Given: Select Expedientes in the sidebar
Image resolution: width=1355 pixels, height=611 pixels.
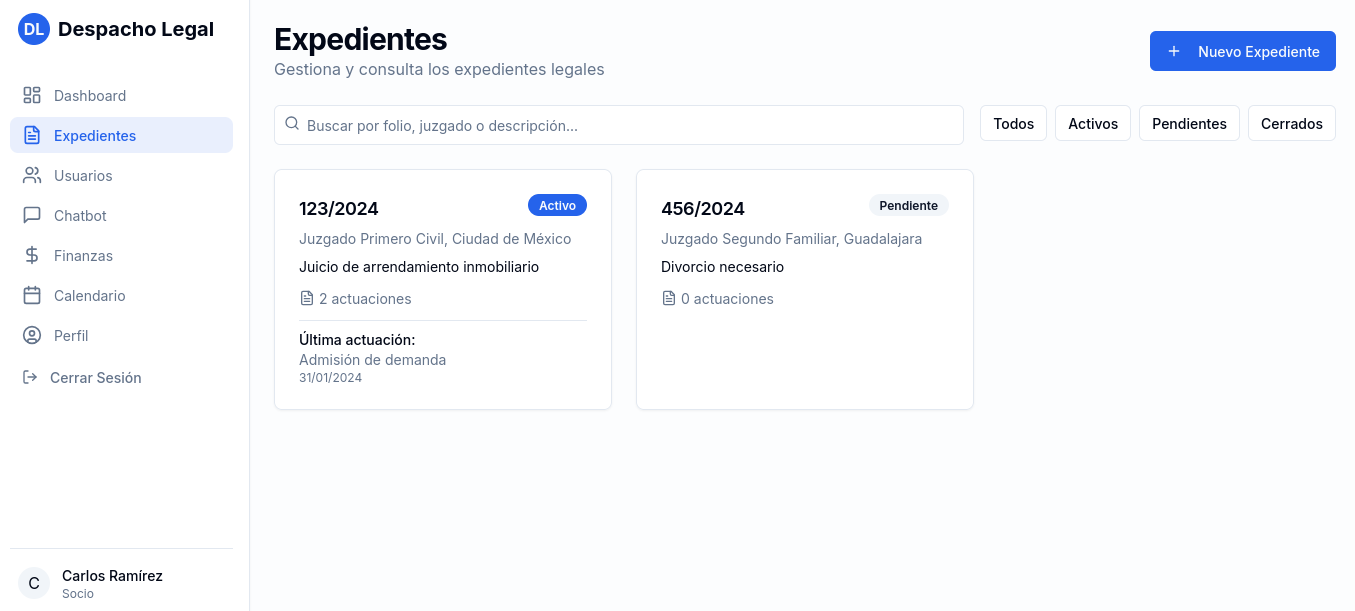Looking at the screenshot, I should [x=121, y=135].
